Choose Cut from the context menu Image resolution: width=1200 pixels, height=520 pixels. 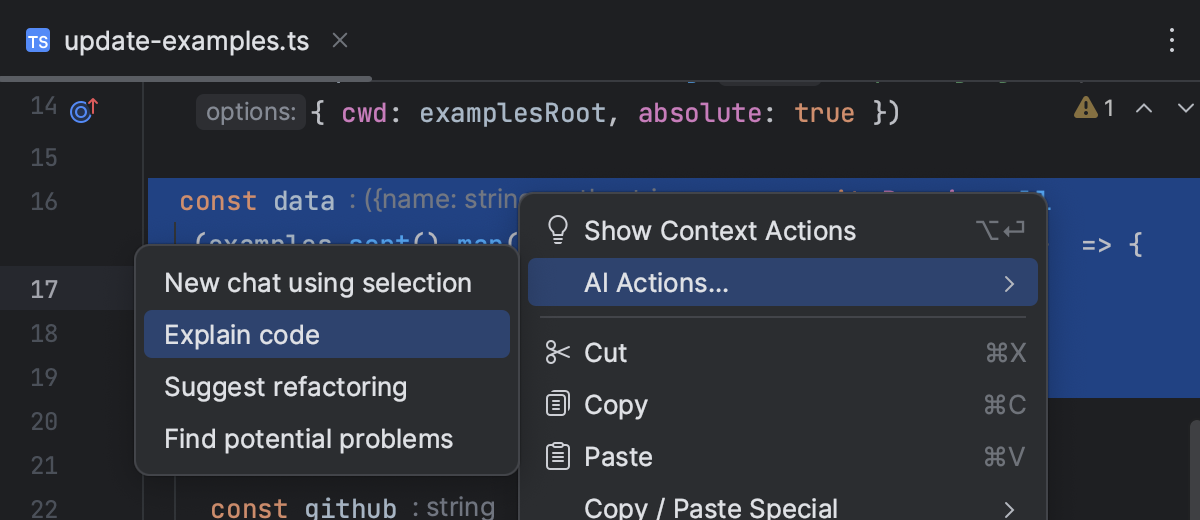click(x=783, y=353)
